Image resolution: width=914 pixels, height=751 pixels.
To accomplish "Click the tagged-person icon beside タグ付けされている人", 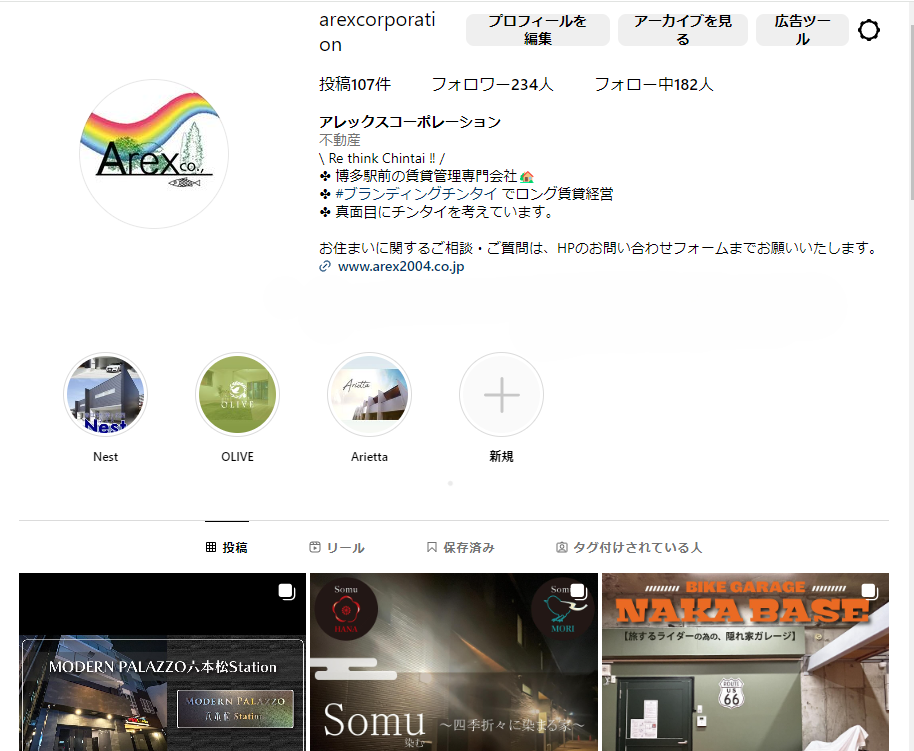I will [561, 547].
